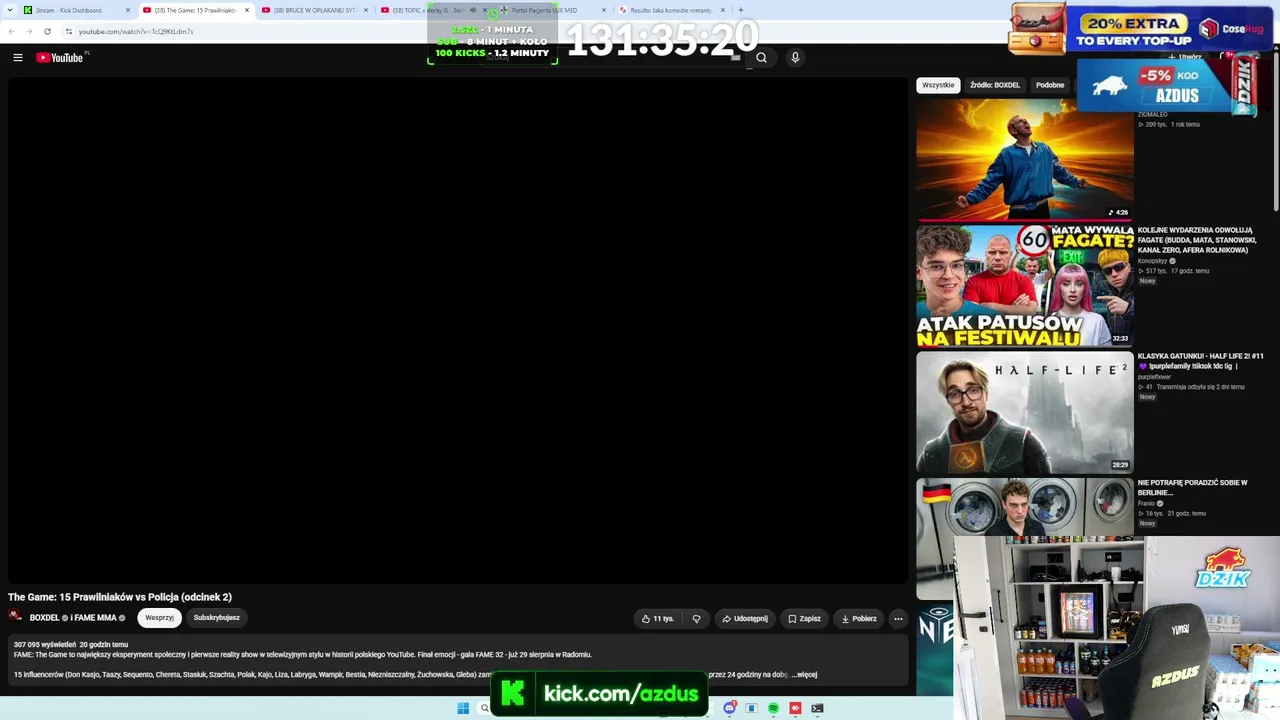Click the video title The Game: 15 Prawilniaków
This screenshot has height=720, width=1280.
(x=120, y=598)
